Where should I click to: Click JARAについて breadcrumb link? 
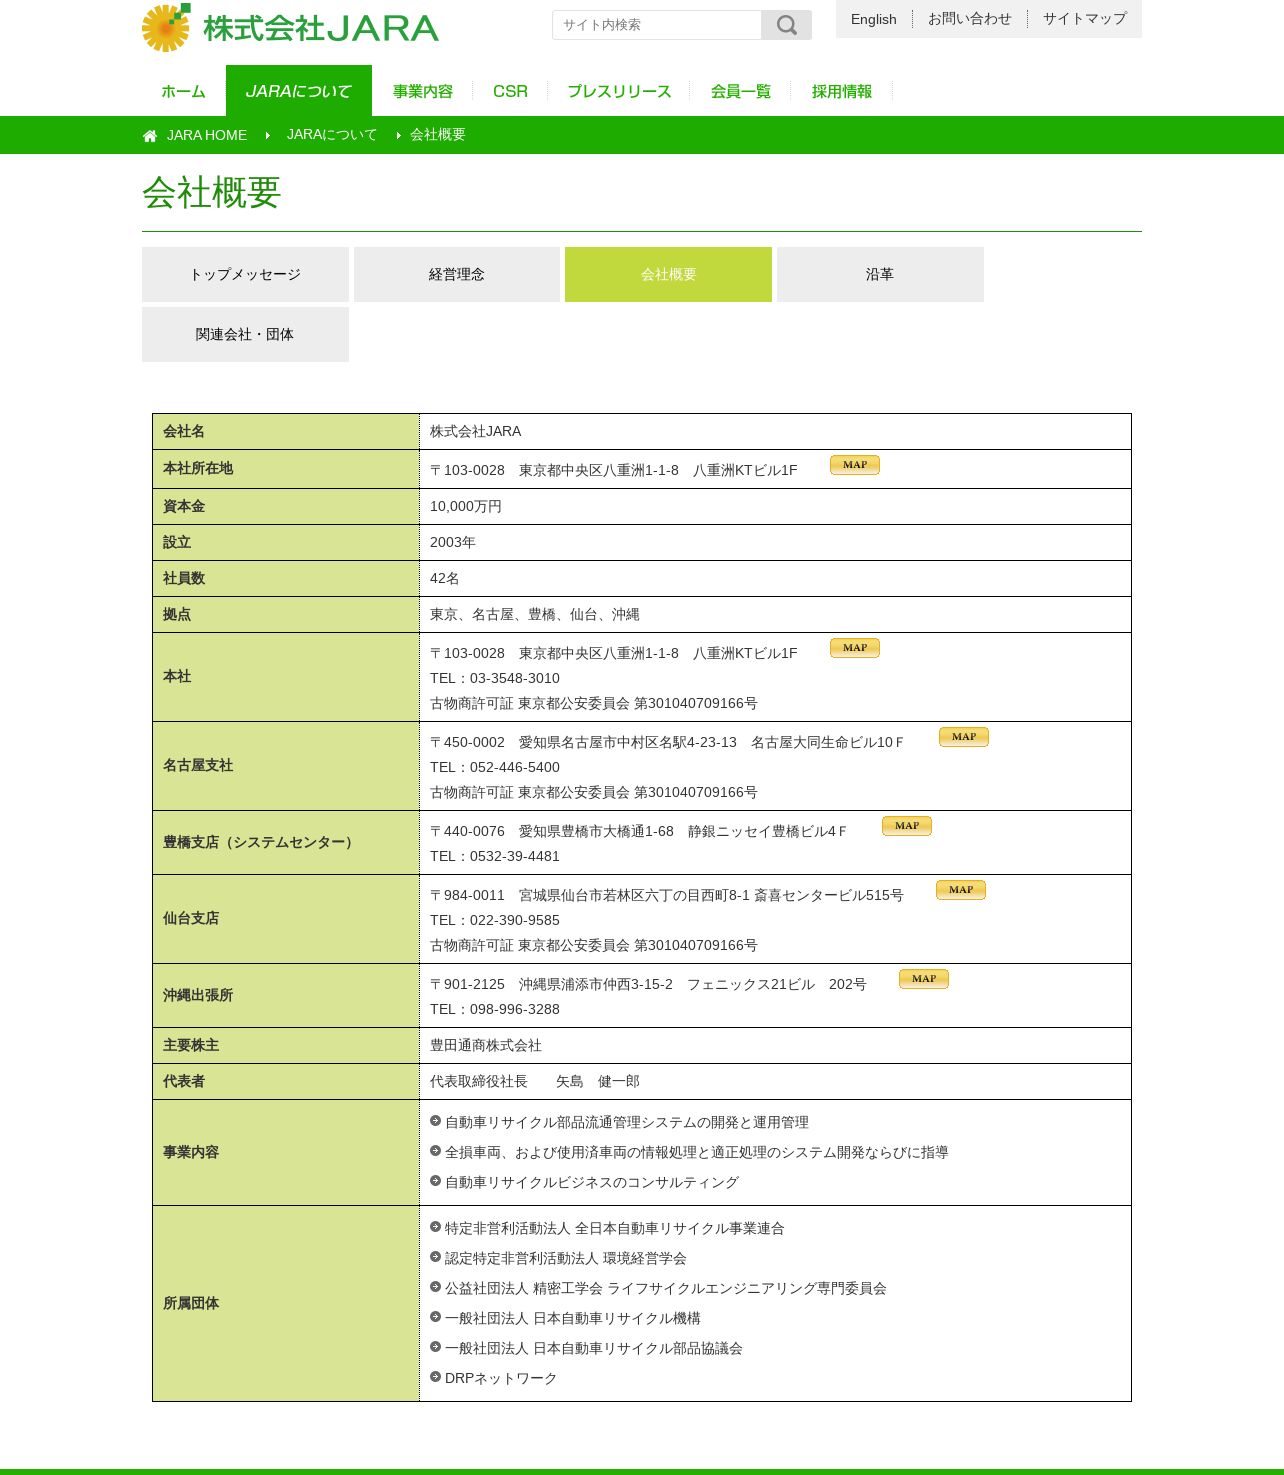pos(332,135)
